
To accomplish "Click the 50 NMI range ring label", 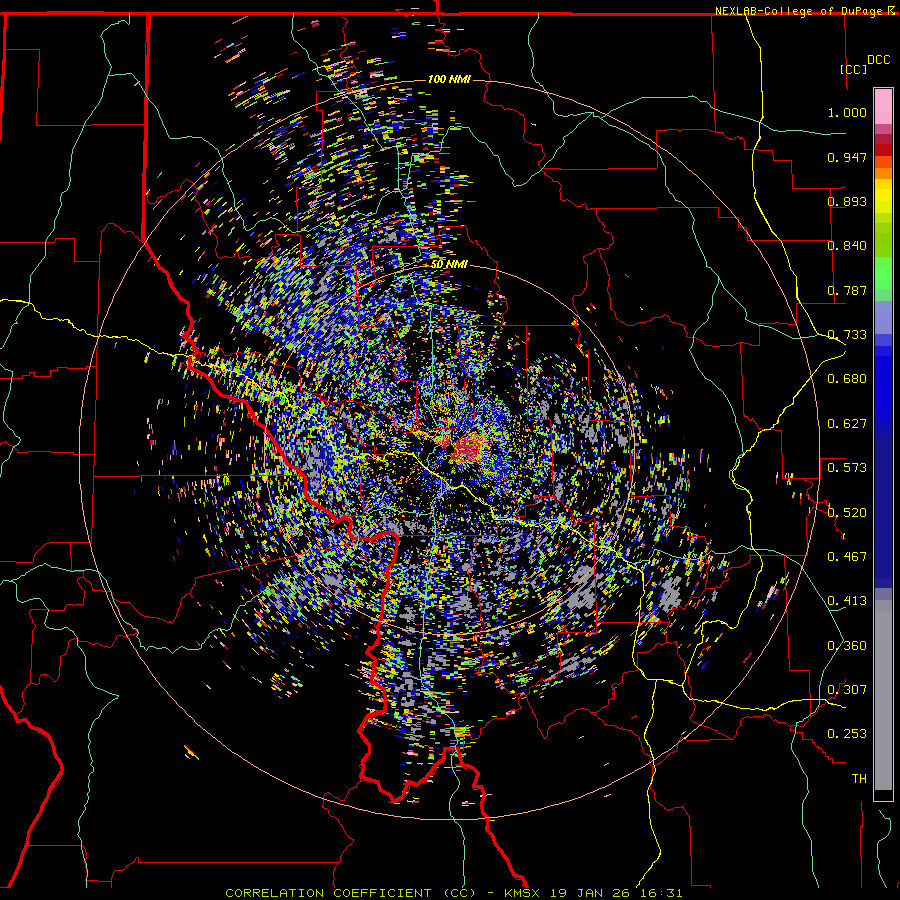I will click(x=449, y=264).
